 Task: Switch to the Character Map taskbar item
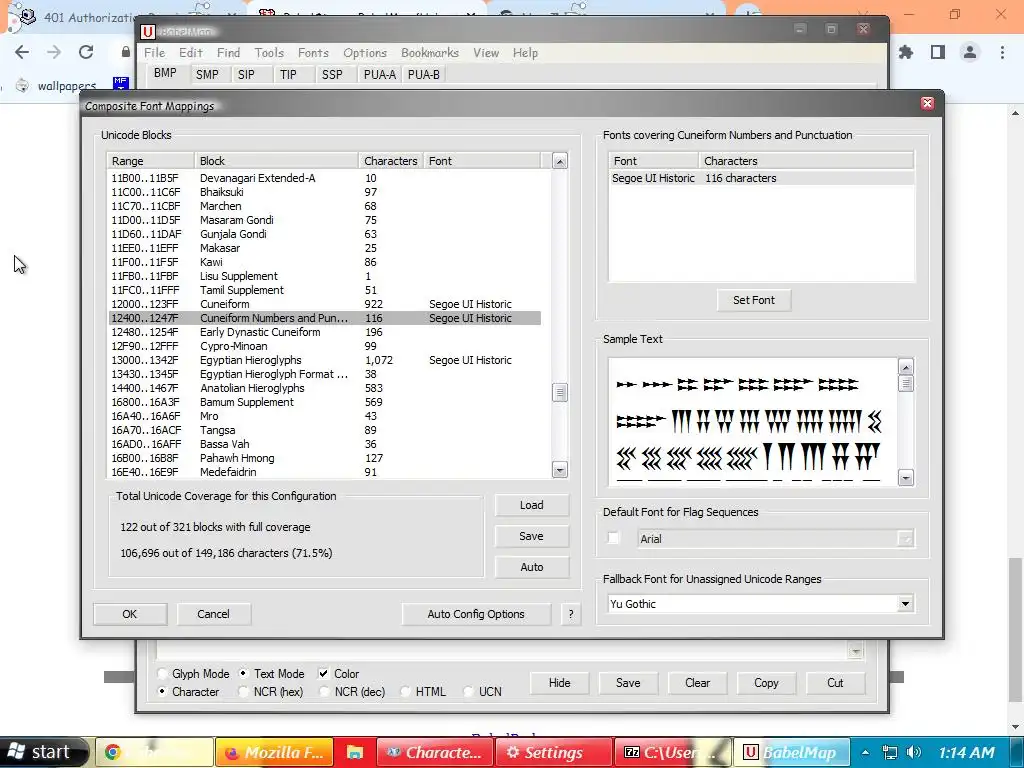click(435, 752)
